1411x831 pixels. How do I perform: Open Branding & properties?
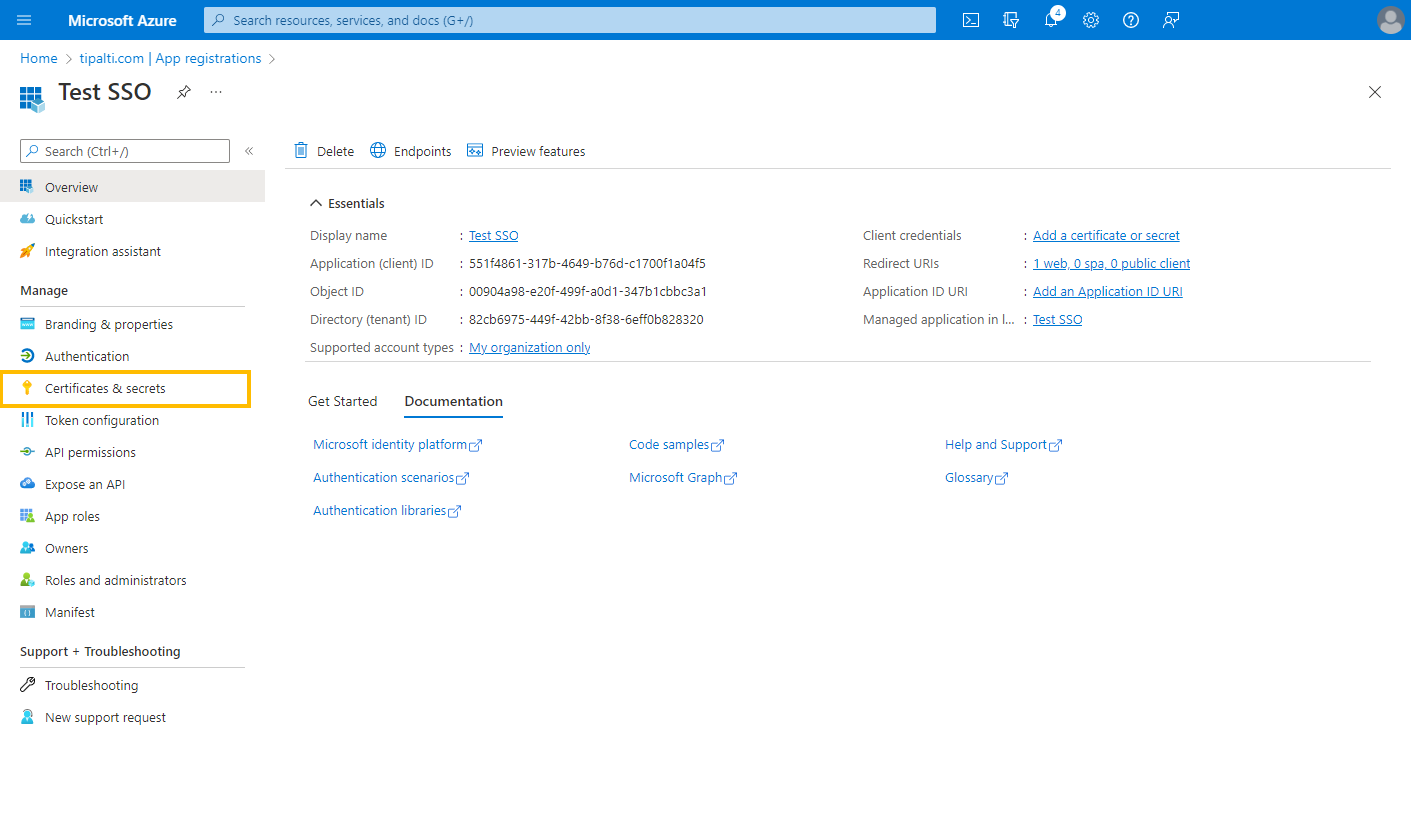(109, 324)
